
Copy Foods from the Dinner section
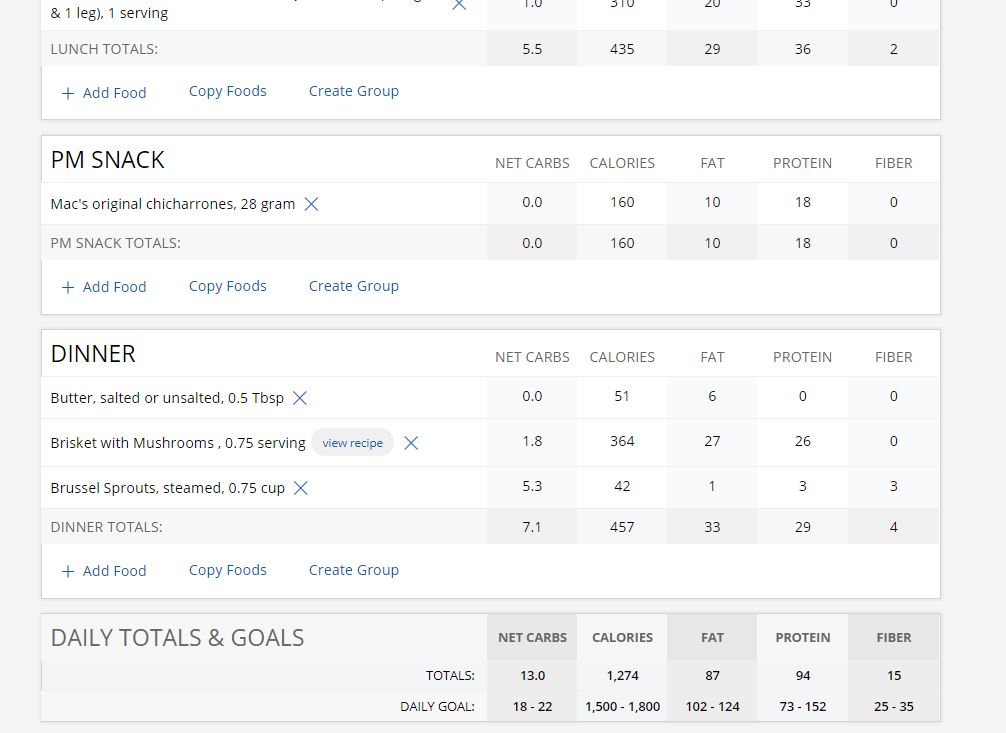pos(227,570)
